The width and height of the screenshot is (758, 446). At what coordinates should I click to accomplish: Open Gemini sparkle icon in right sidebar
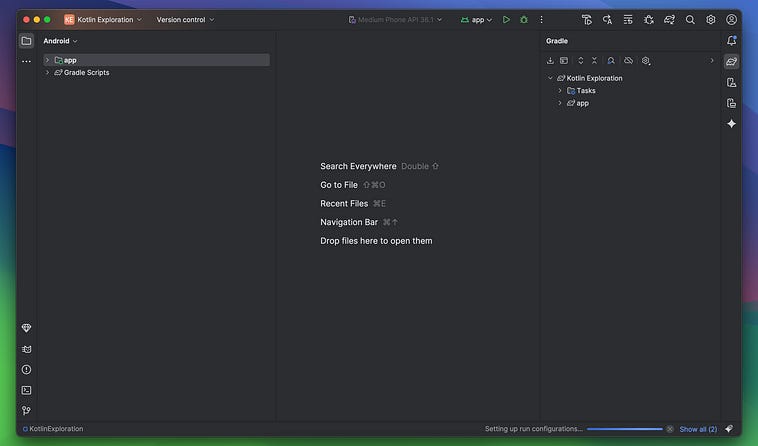(731, 124)
